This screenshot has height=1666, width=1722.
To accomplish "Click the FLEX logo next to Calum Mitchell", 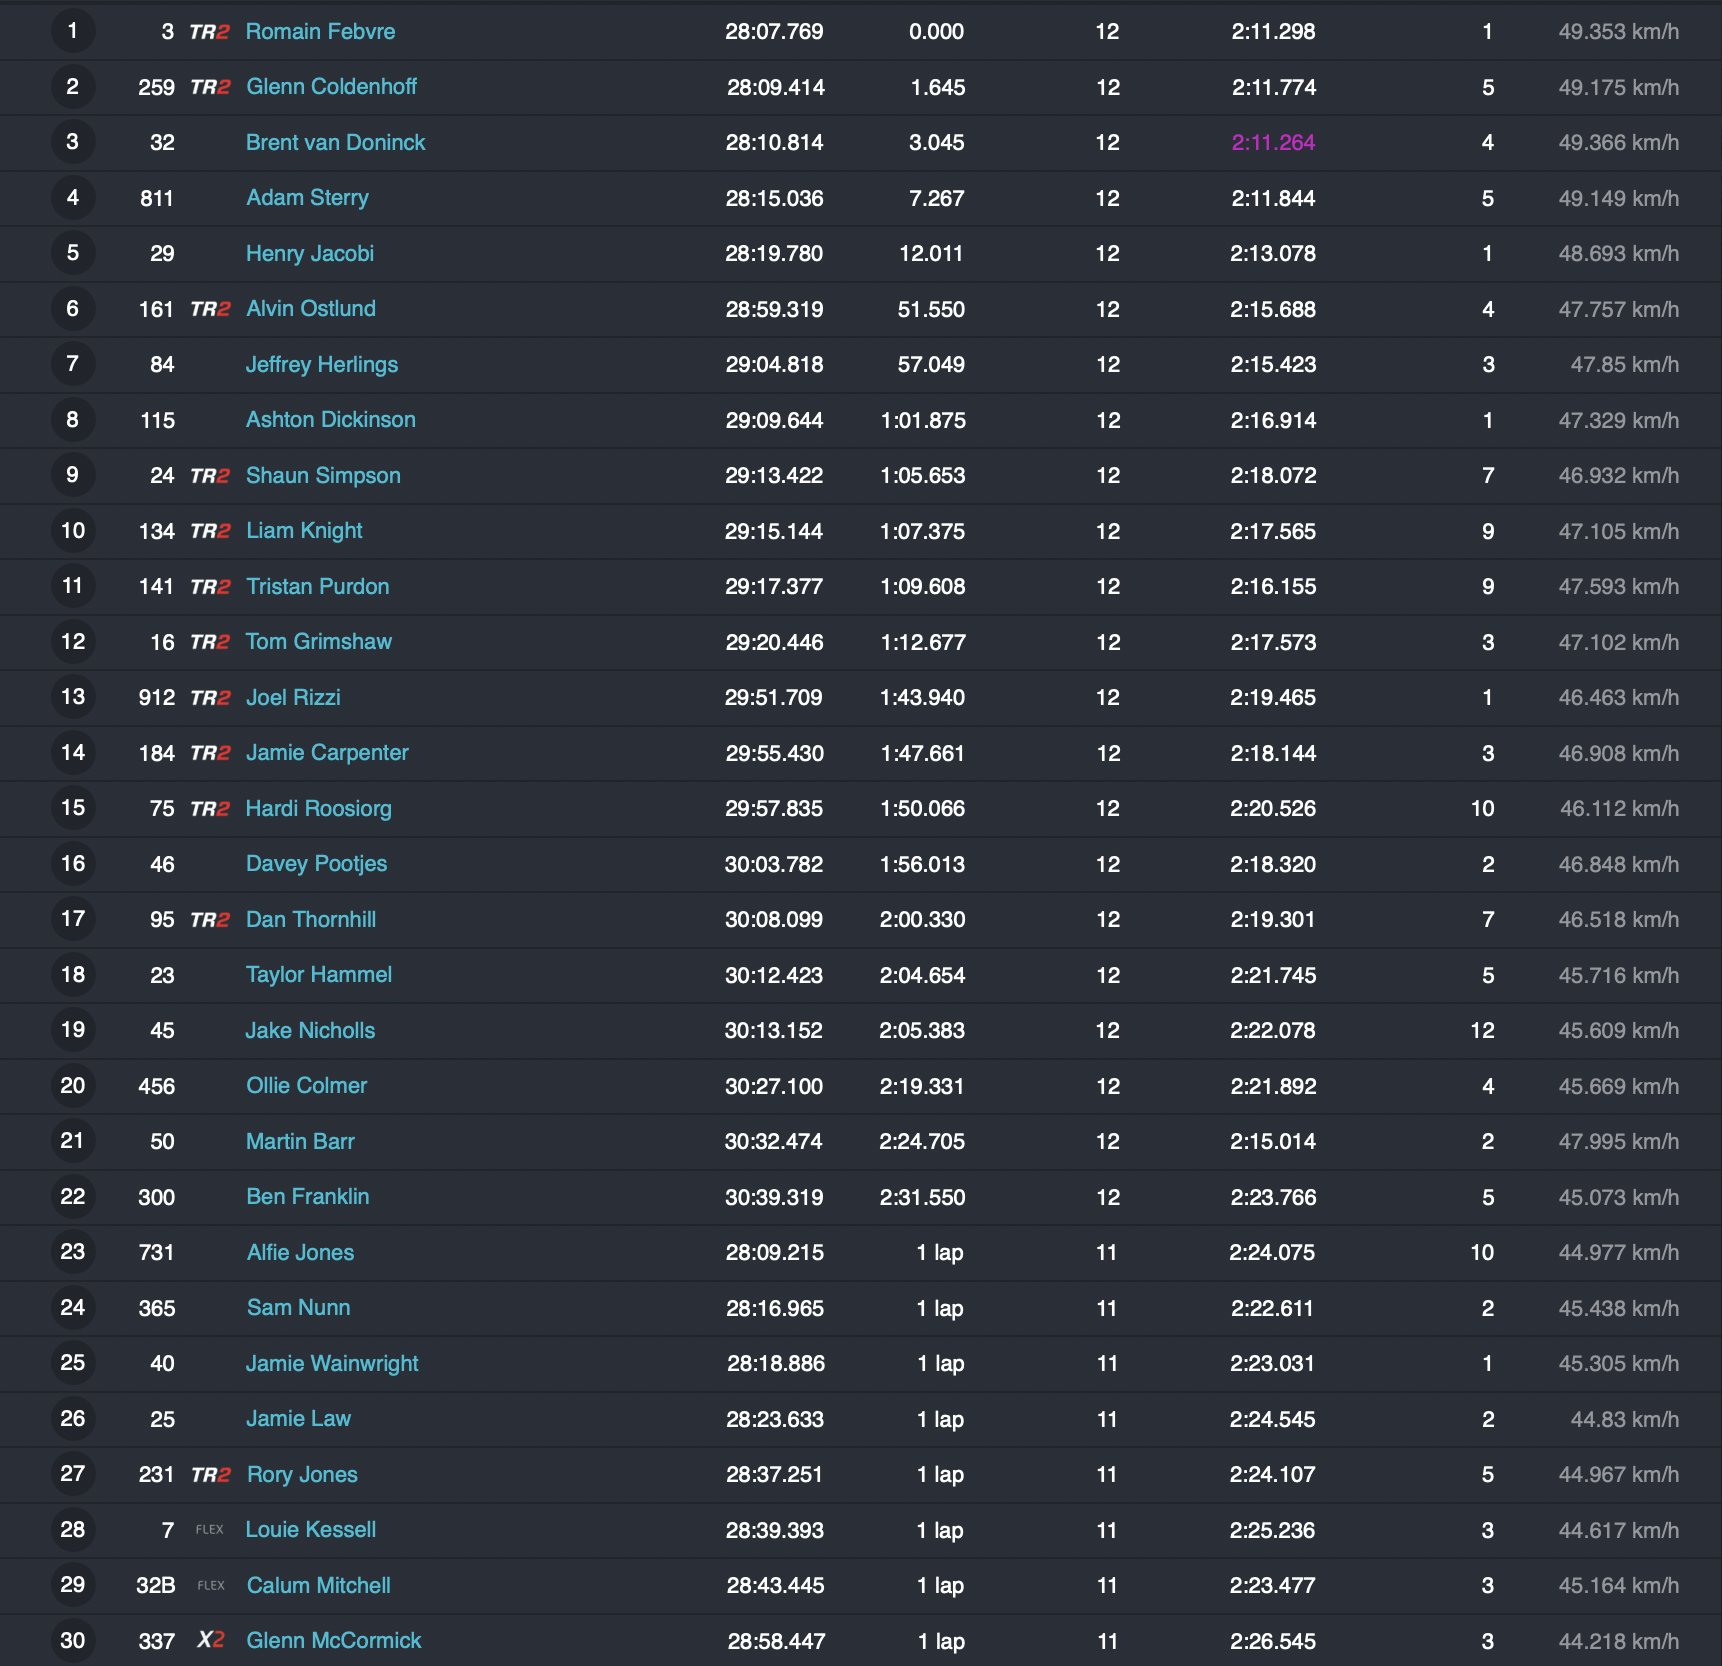I will click(211, 1585).
